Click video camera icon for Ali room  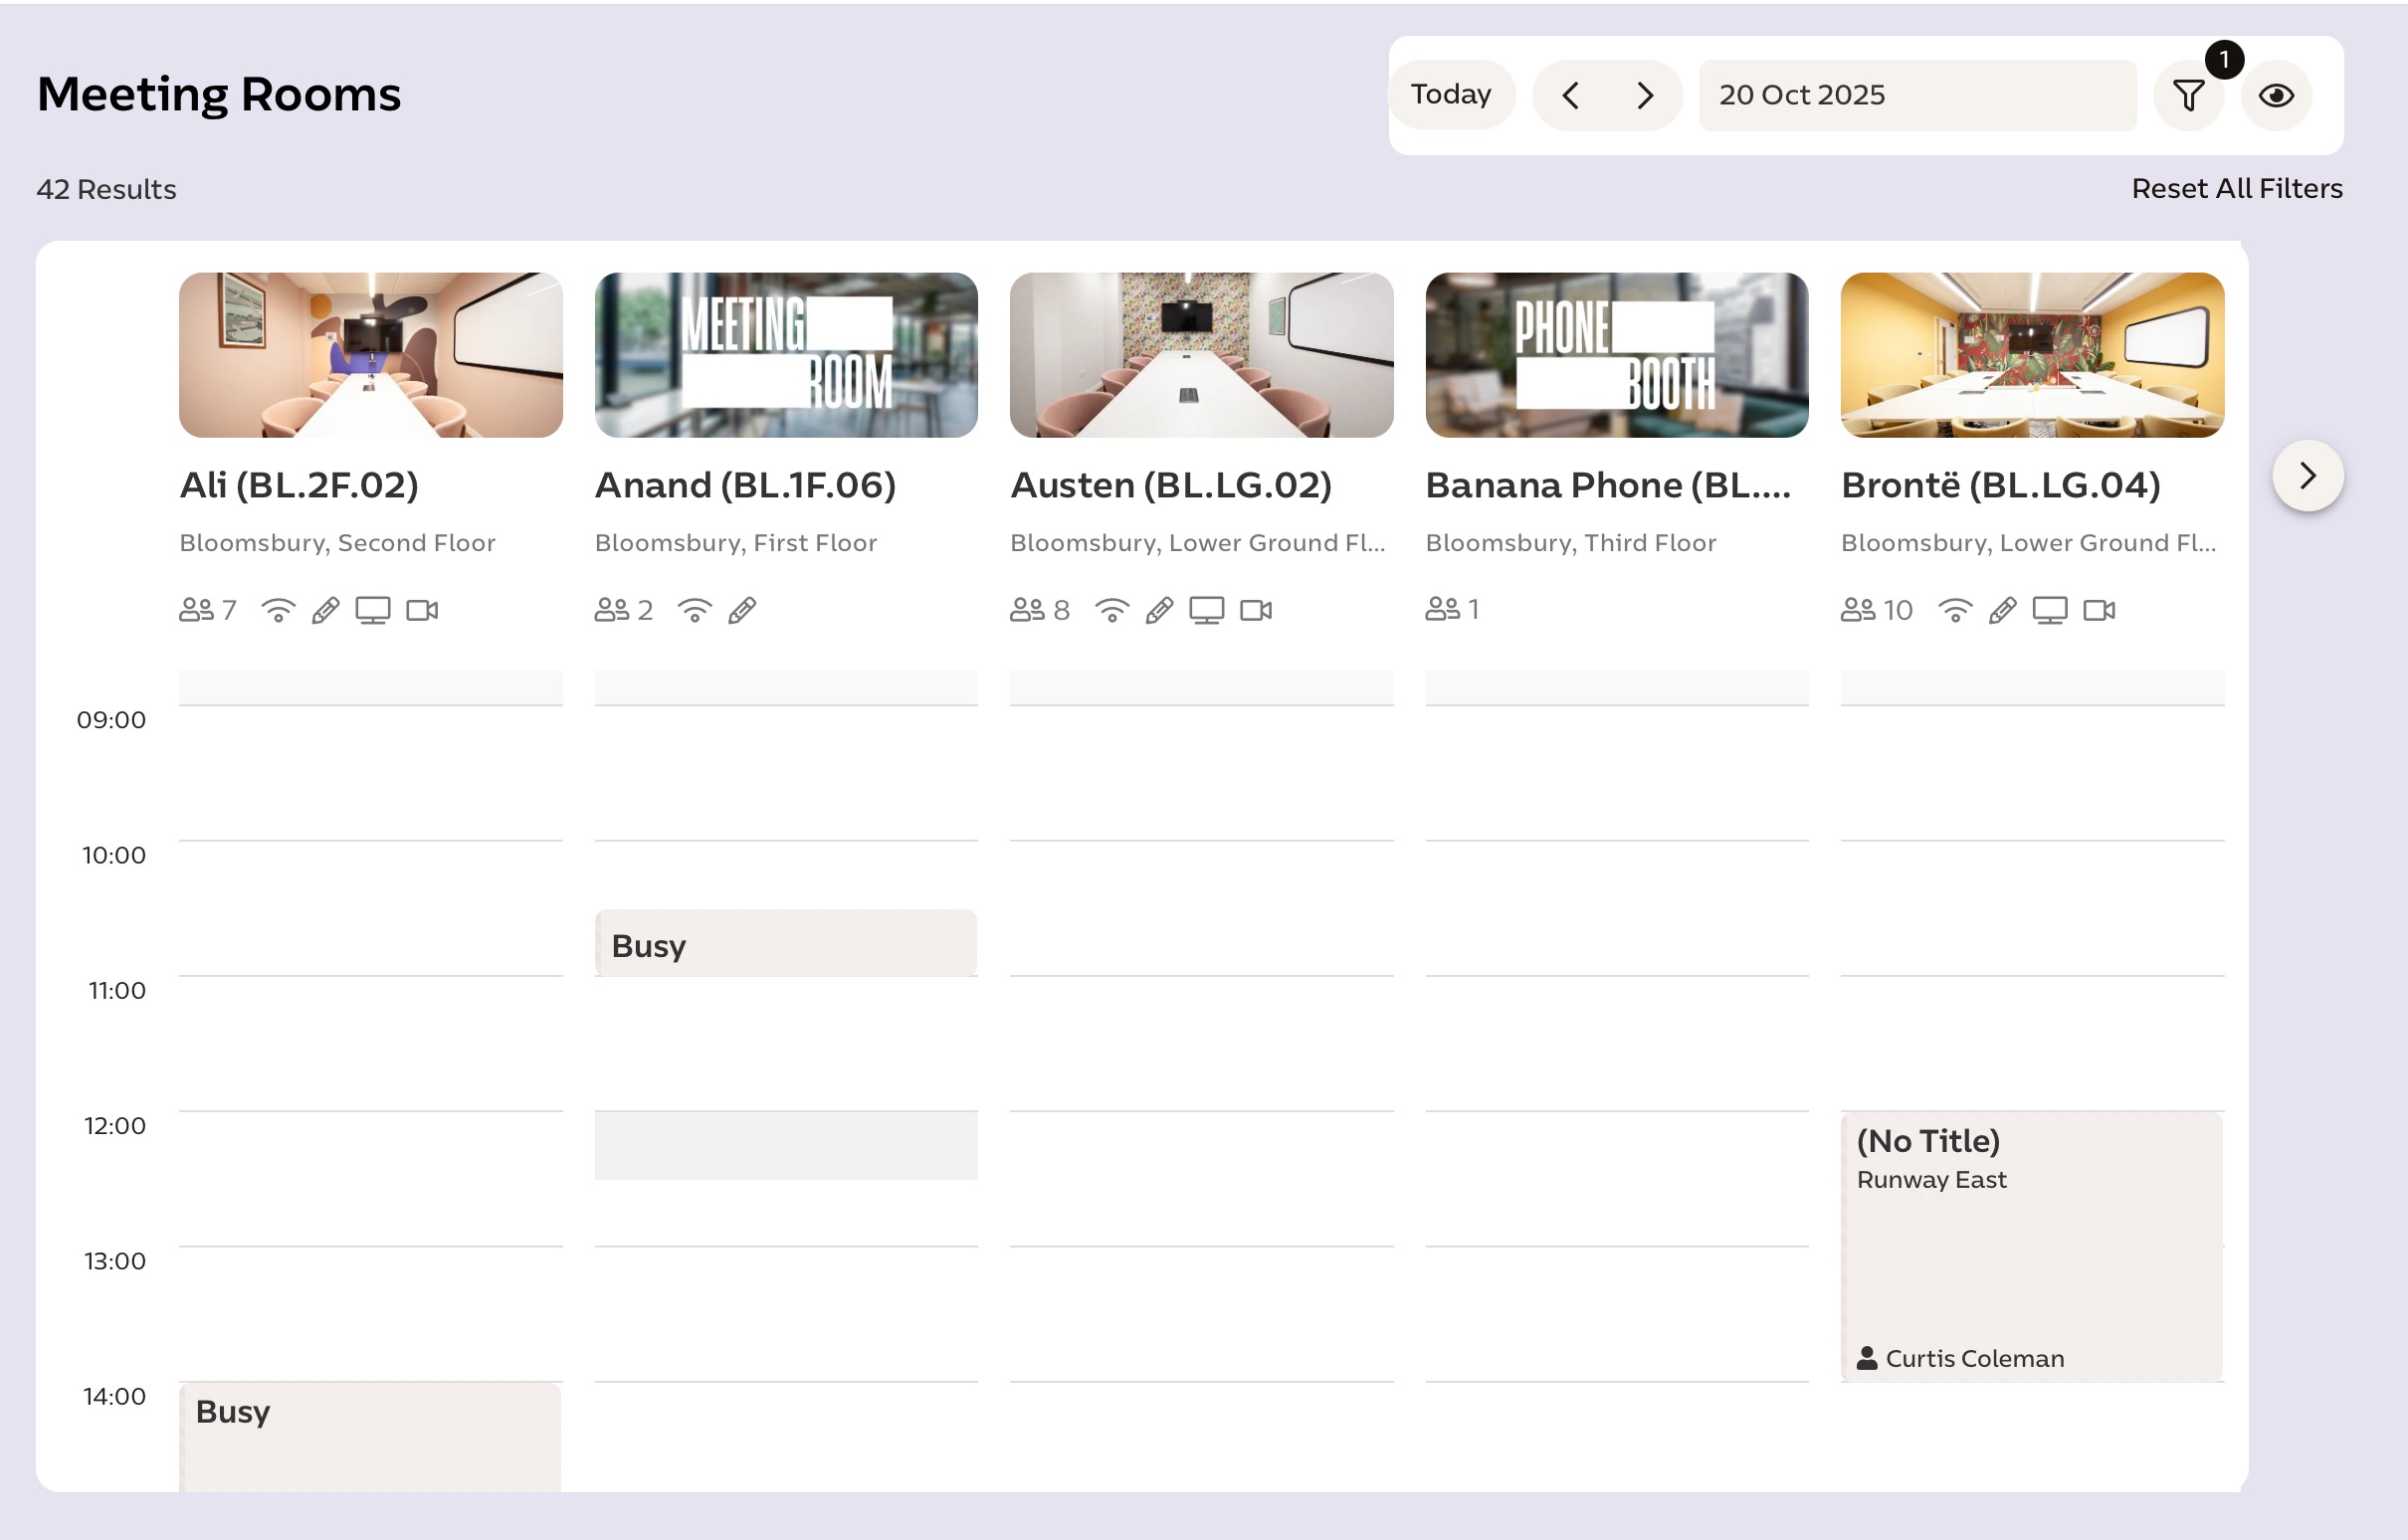[x=422, y=610]
